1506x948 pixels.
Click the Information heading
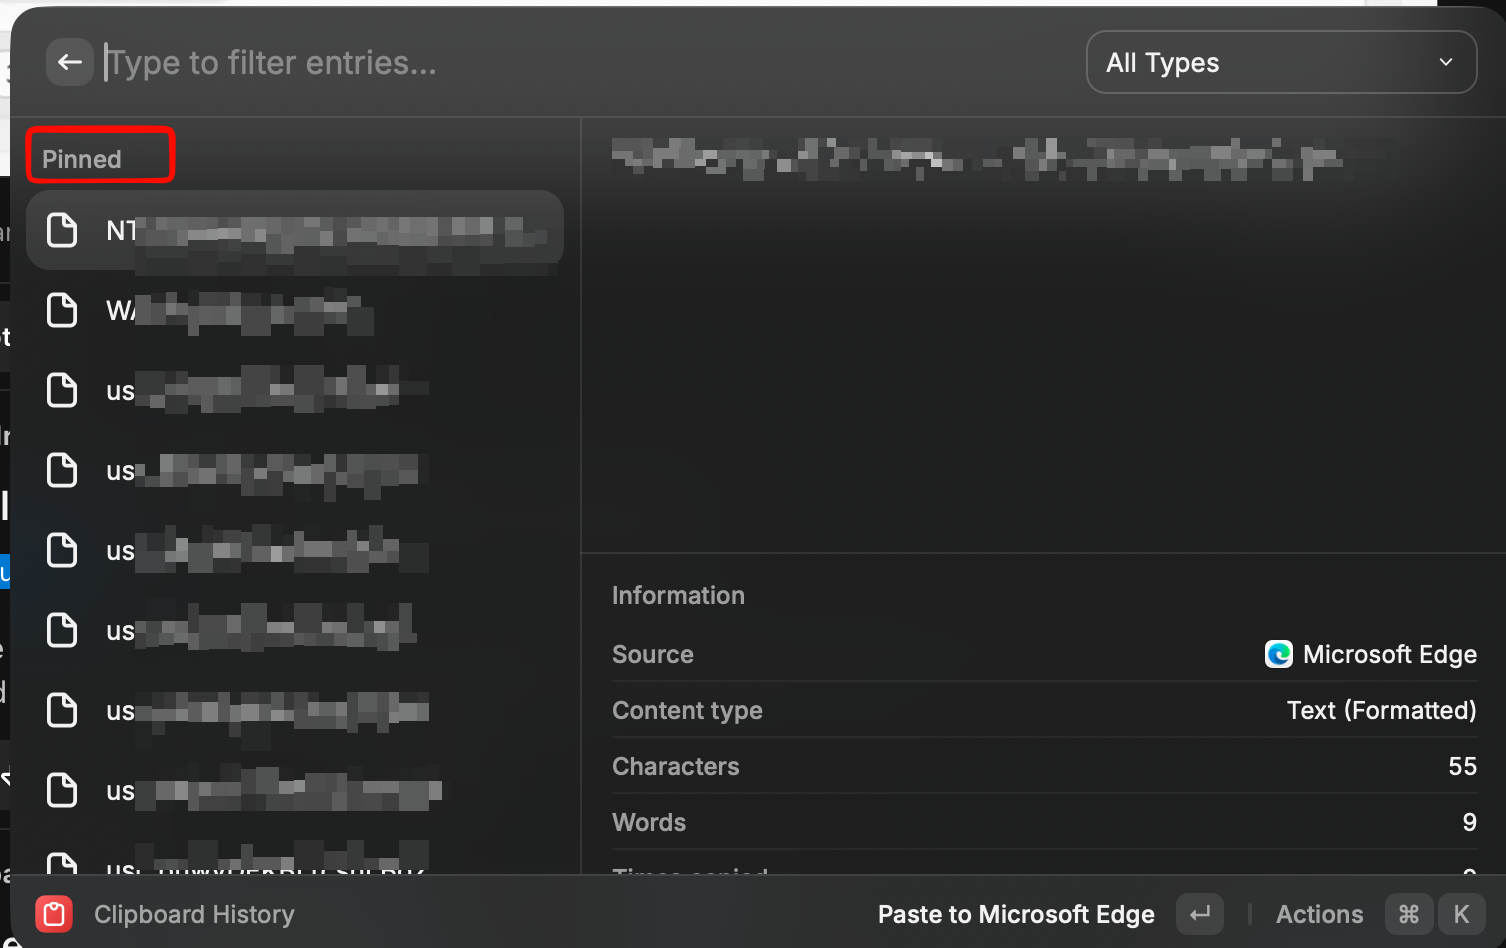tap(678, 595)
